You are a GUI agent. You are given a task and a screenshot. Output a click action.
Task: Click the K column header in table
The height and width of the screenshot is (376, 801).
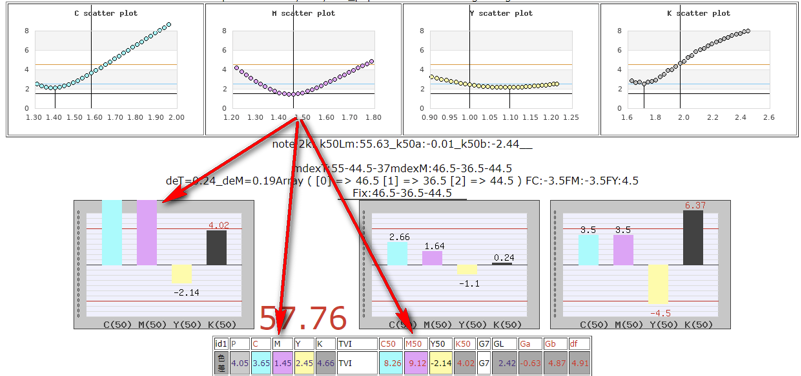pos(325,344)
